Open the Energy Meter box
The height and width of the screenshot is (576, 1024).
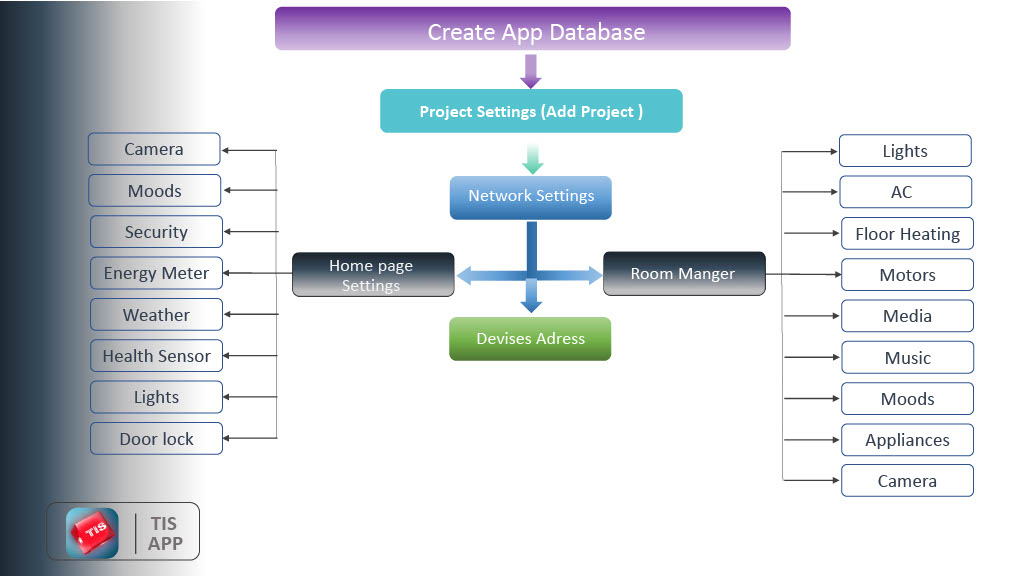click(156, 273)
